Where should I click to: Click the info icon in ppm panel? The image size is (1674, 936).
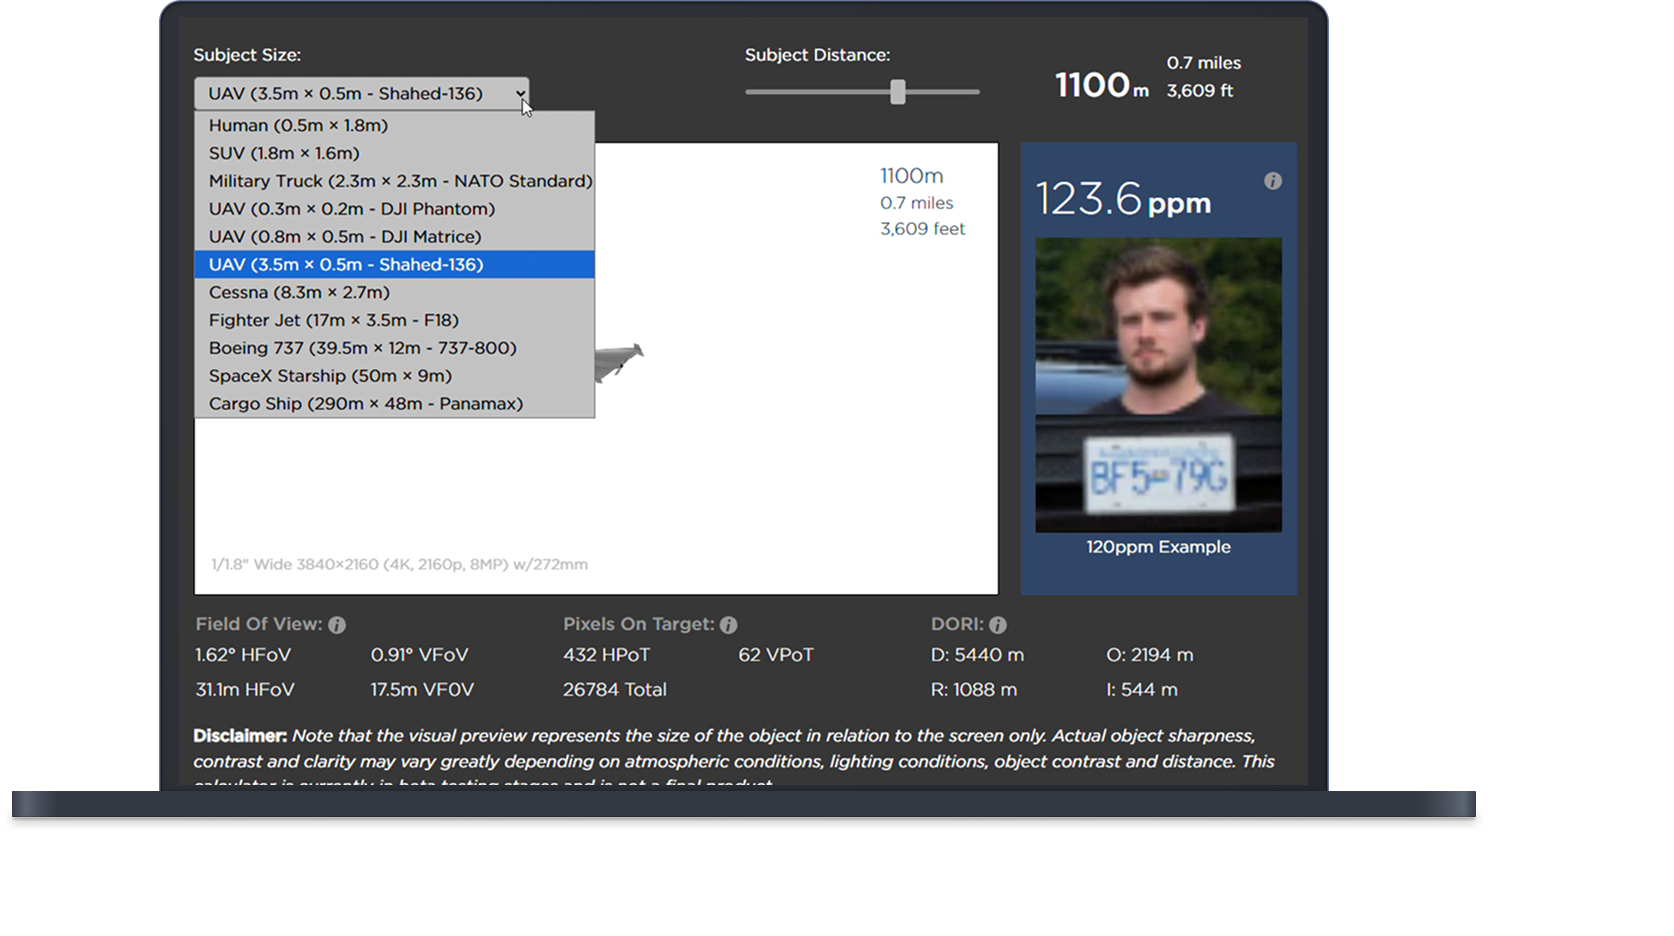pyautogui.click(x=1272, y=181)
